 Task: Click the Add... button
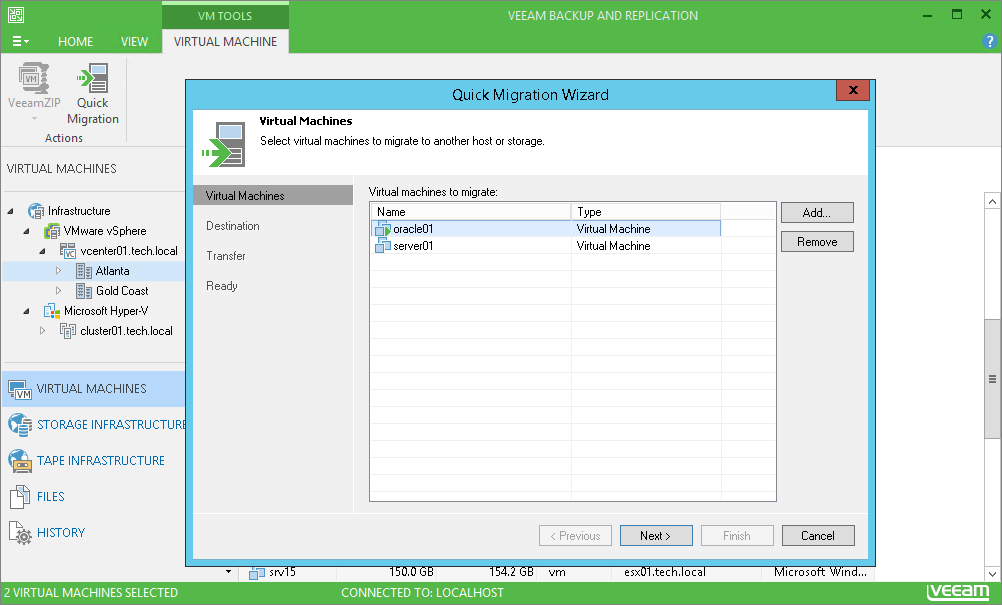pos(817,213)
